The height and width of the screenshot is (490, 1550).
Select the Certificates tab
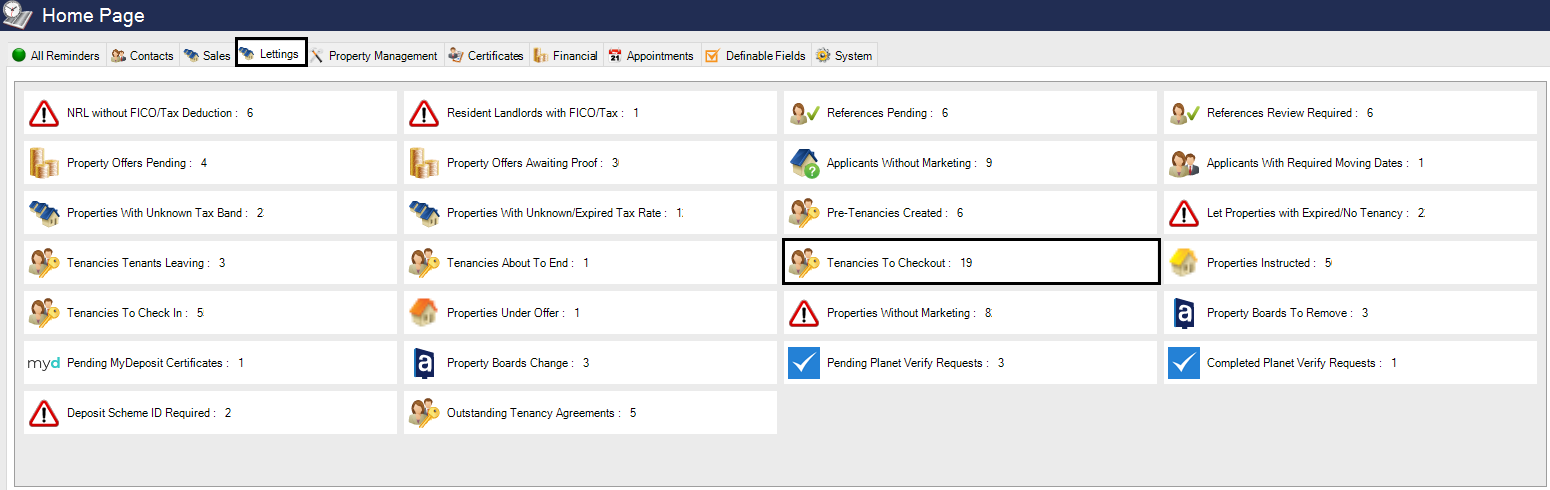[486, 56]
